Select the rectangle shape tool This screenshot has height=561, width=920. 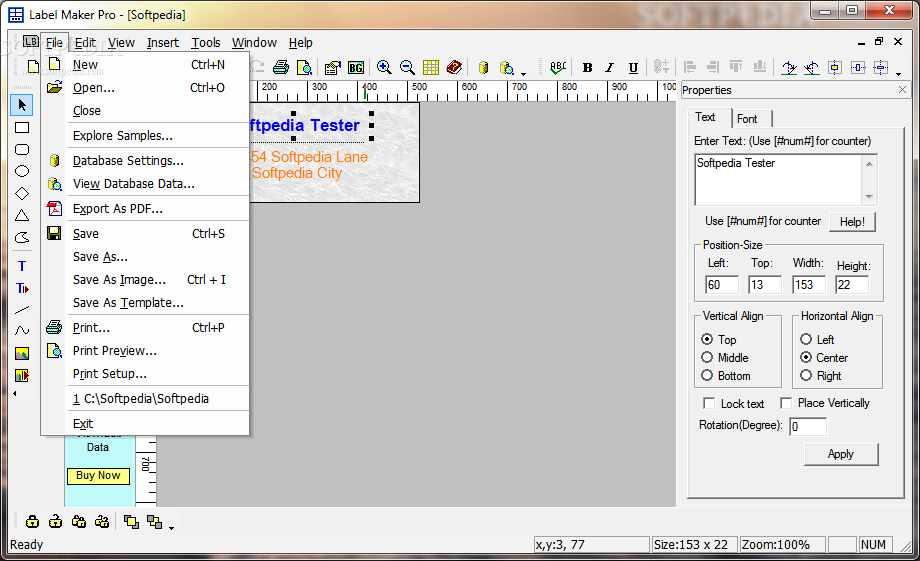[x=22, y=127]
